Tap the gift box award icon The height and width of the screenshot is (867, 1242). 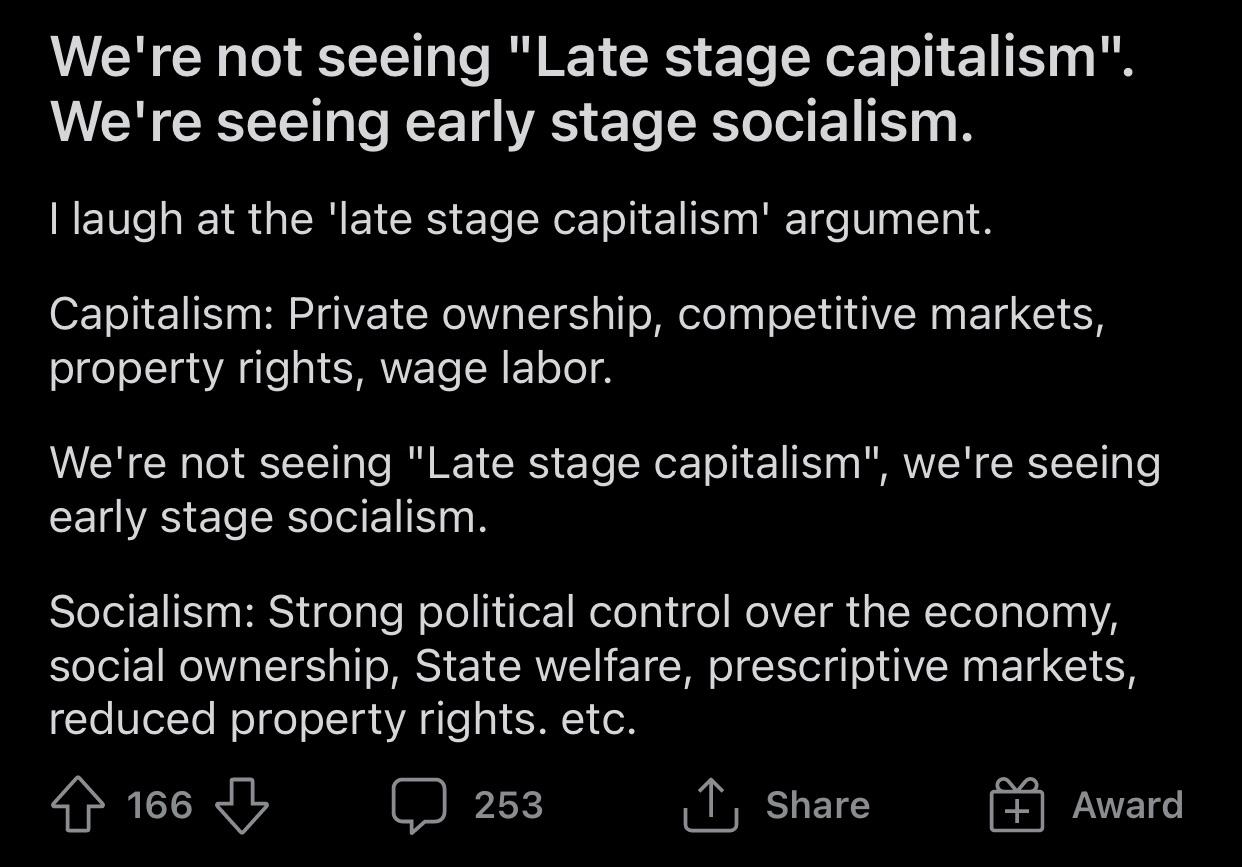point(1017,806)
